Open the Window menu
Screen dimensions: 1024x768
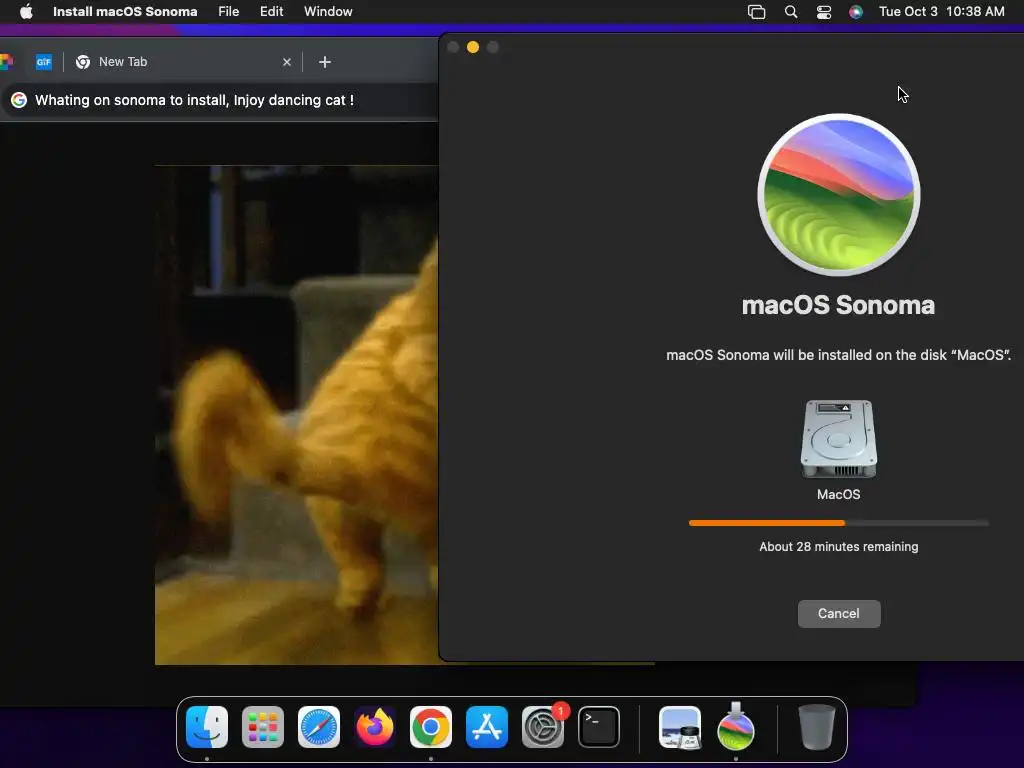click(328, 11)
